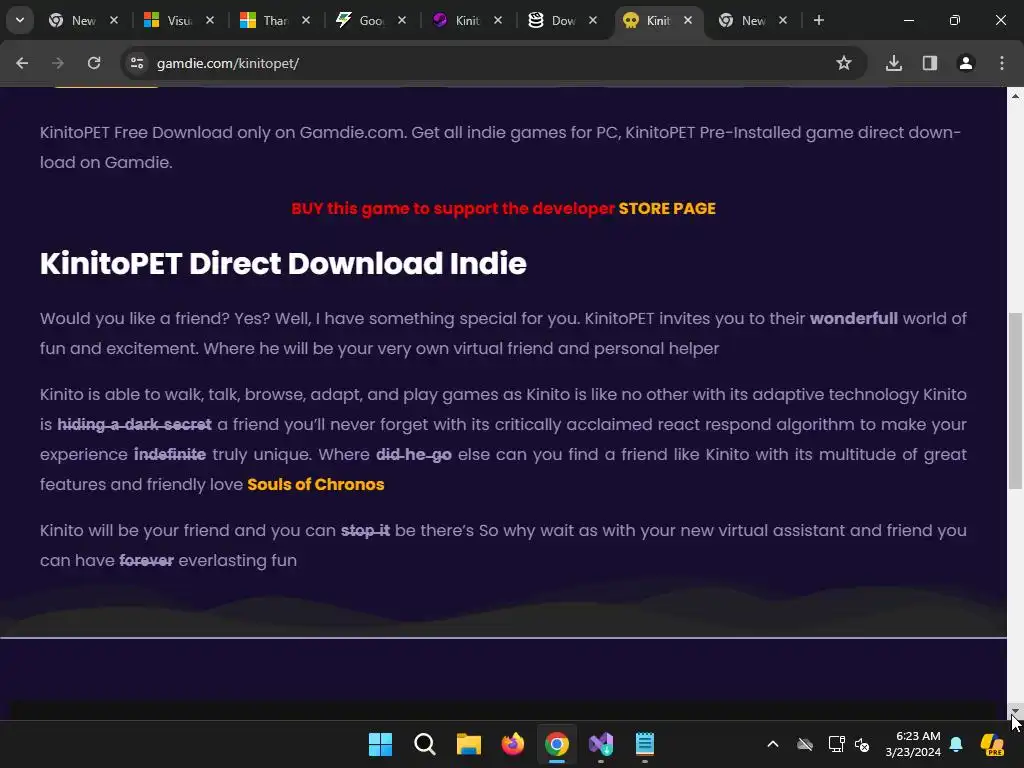Screen dimensions: 1024x768
Task: Open the STORE PAGE link
Action: [667, 208]
